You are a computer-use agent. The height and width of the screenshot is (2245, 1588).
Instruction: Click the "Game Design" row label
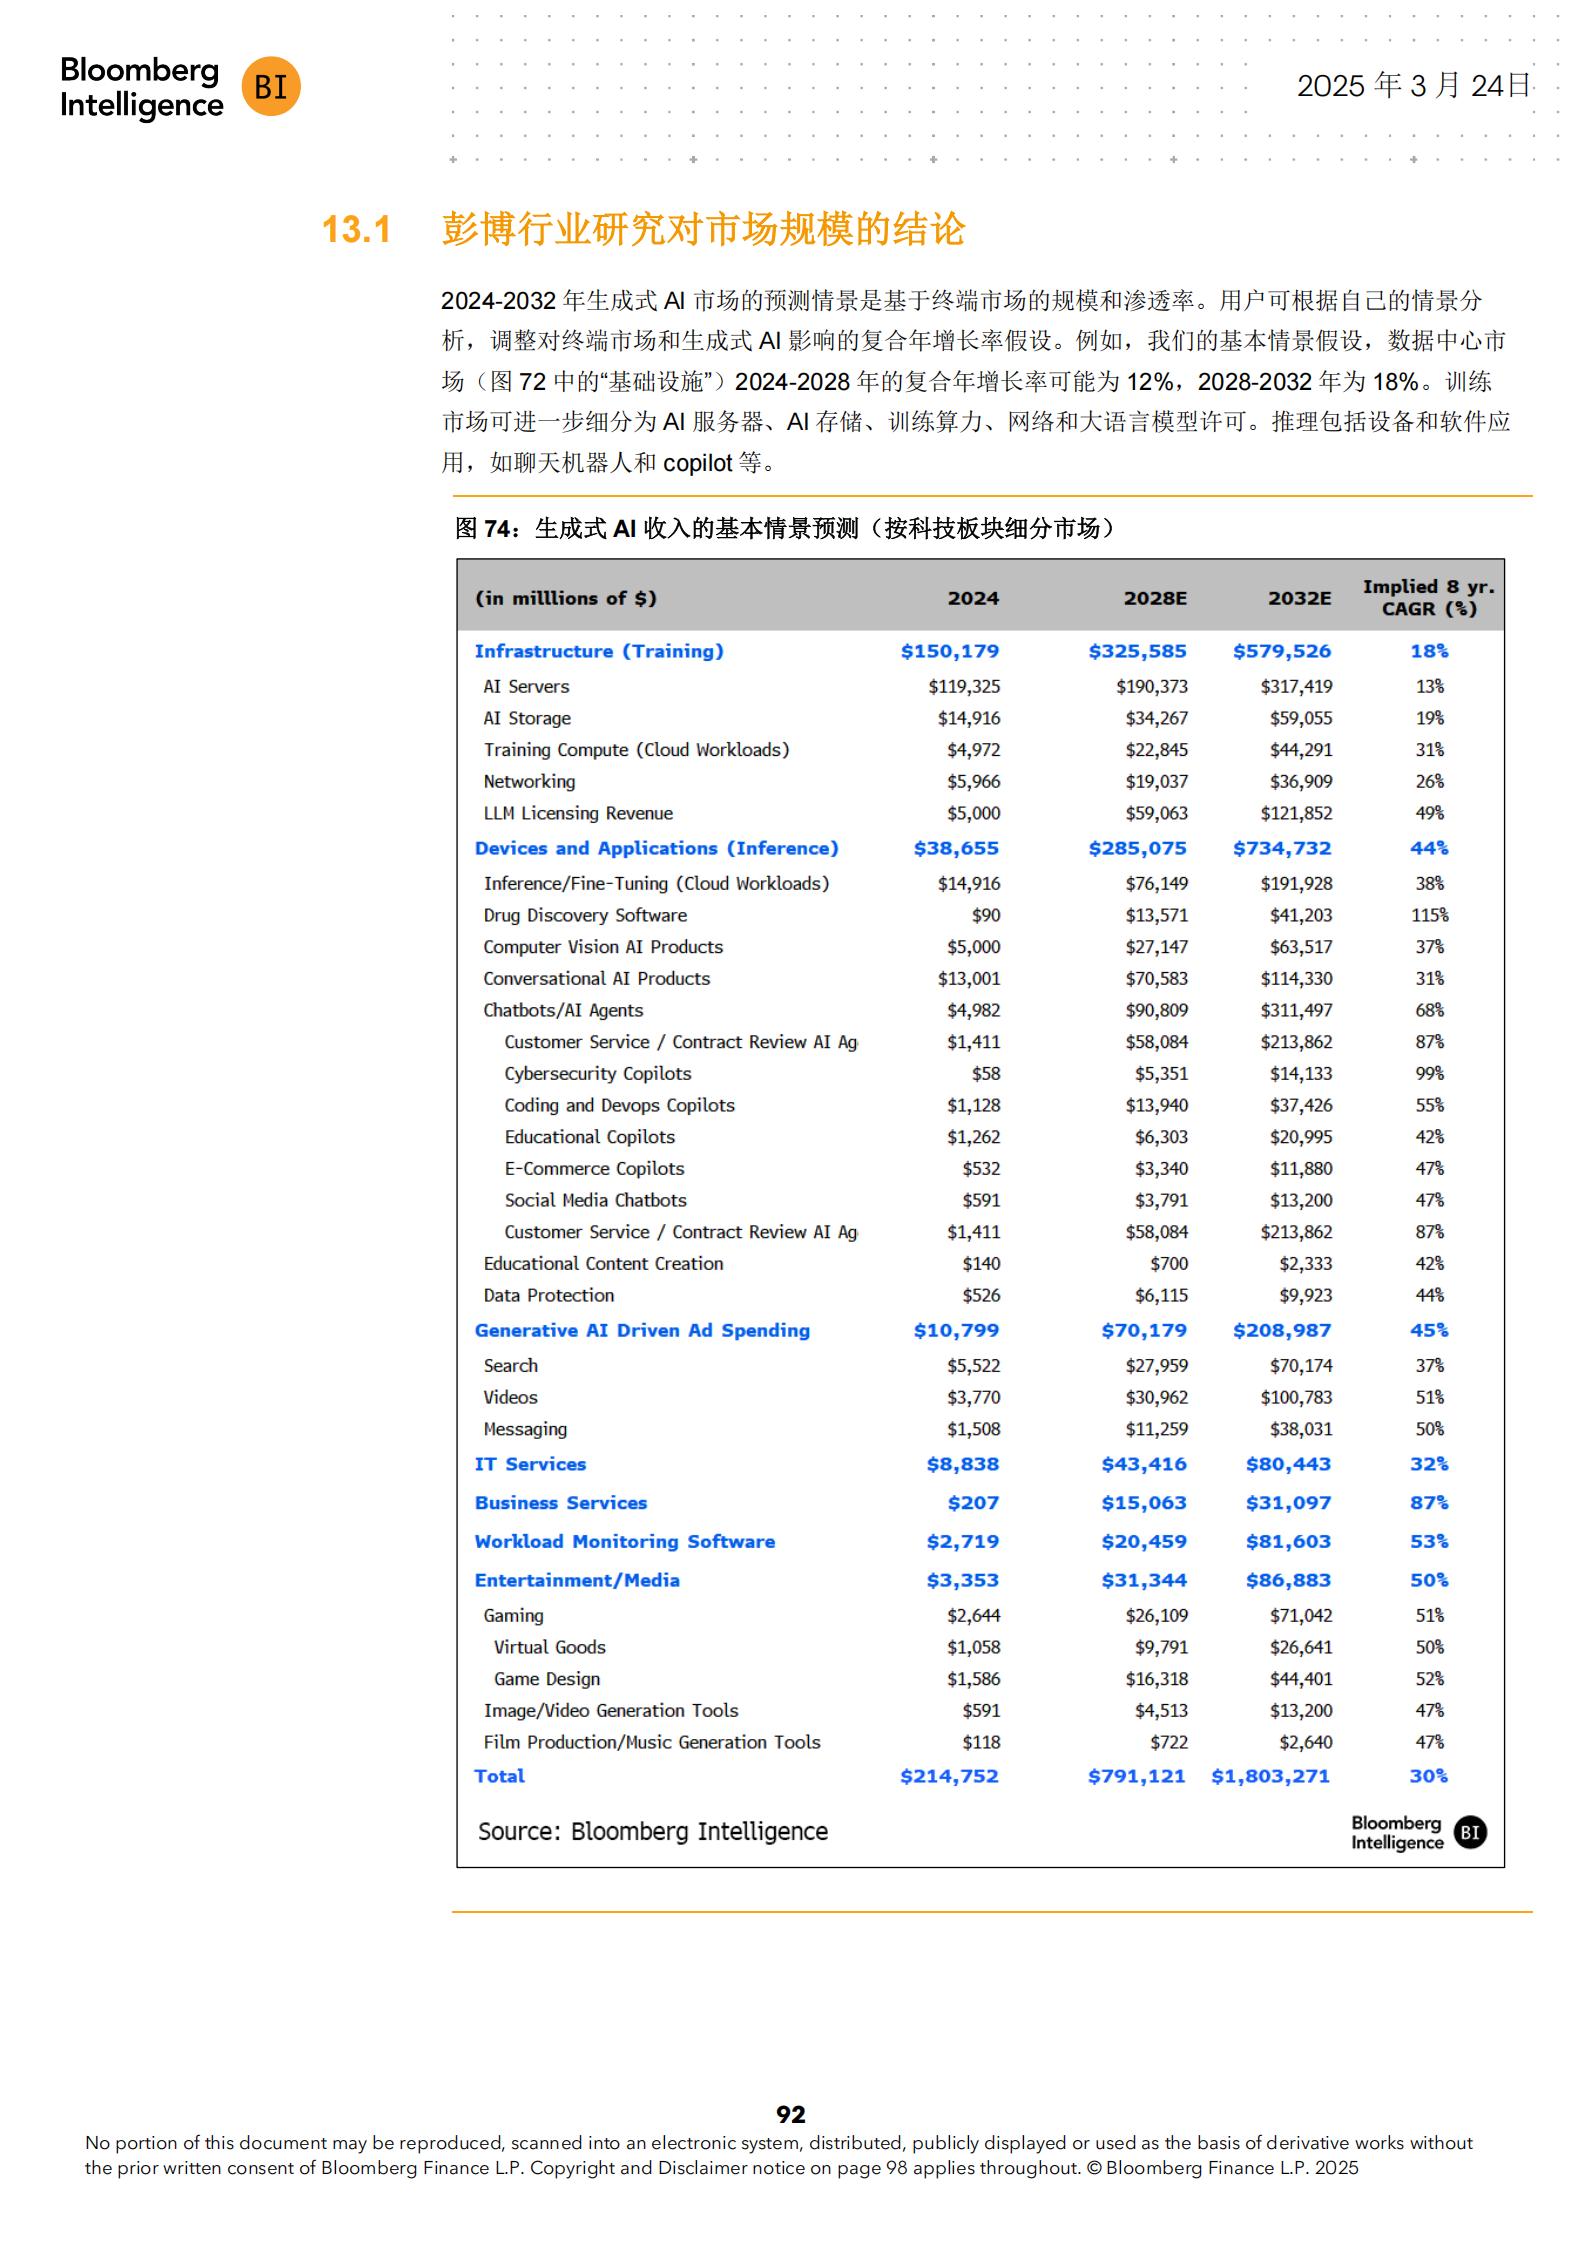pyautogui.click(x=547, y=1680)
